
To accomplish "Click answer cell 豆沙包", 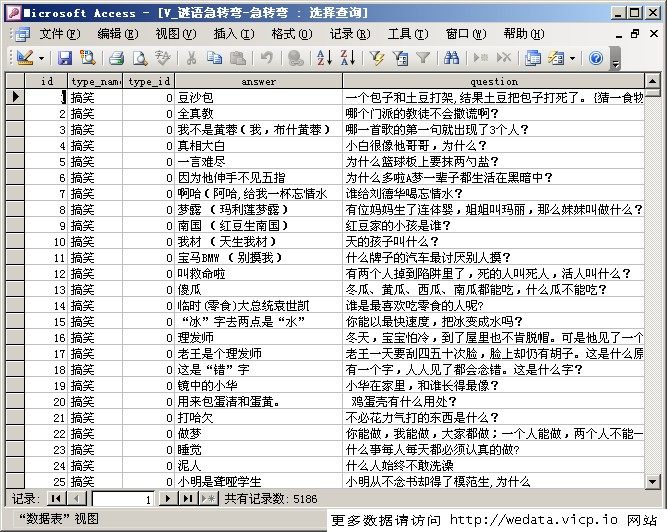I will point(259,97).
